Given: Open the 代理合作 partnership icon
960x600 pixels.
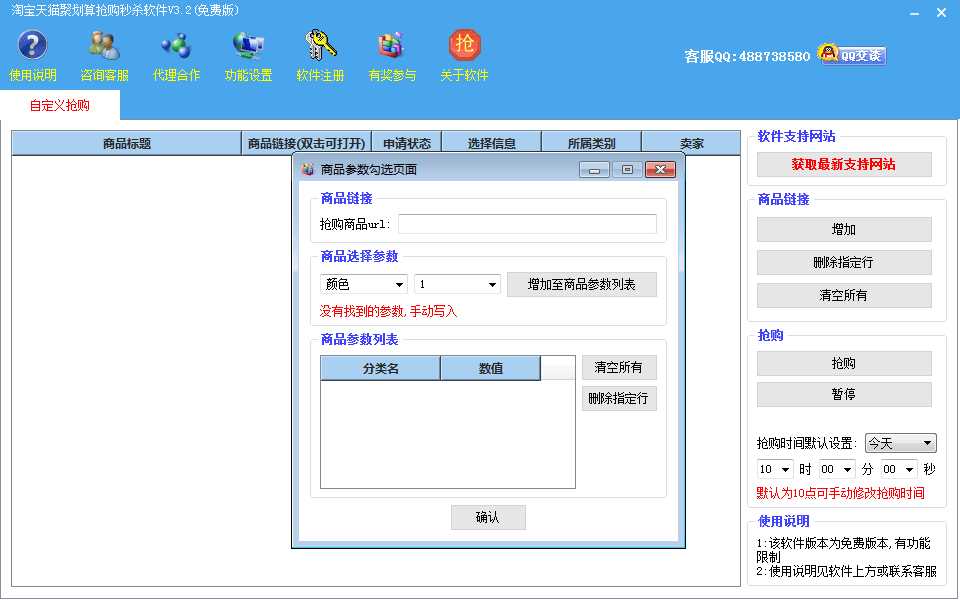Looking at the screenshot, I should 176,46.
